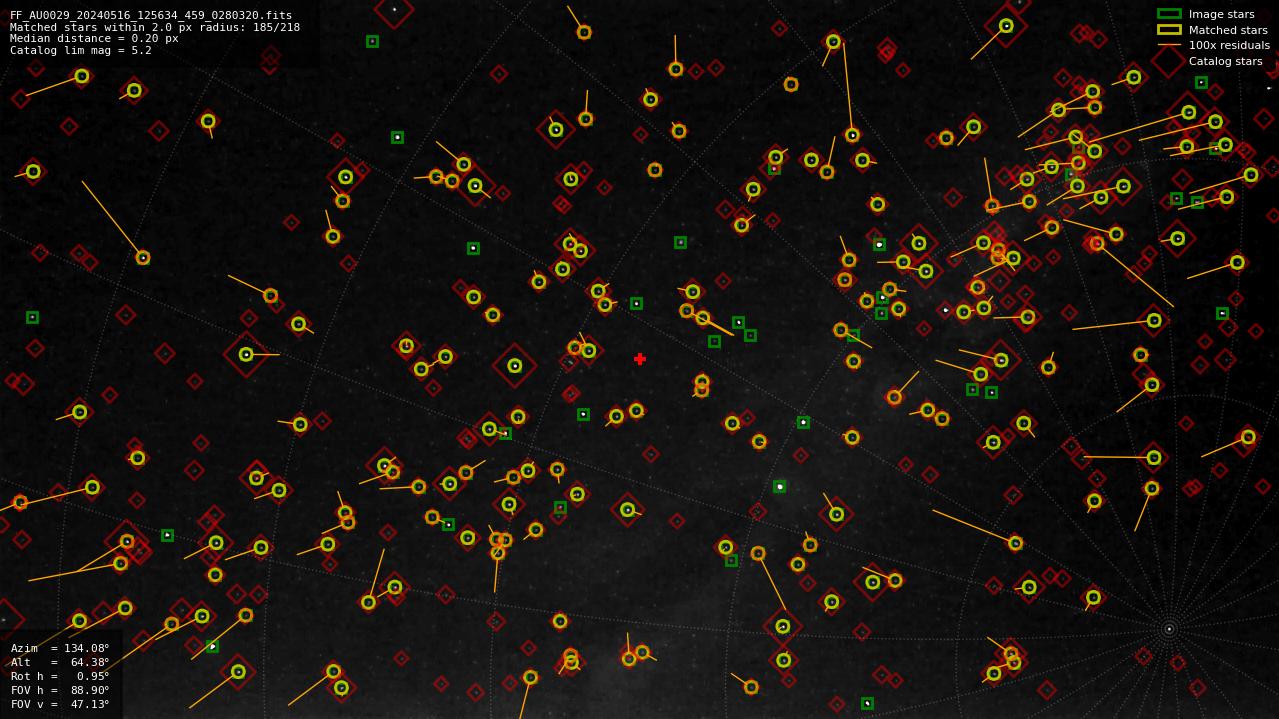Click the 'Catalog lim mag = 5.2' text
The width and height of the screenshot is (1279, 719).
(81, 50)
